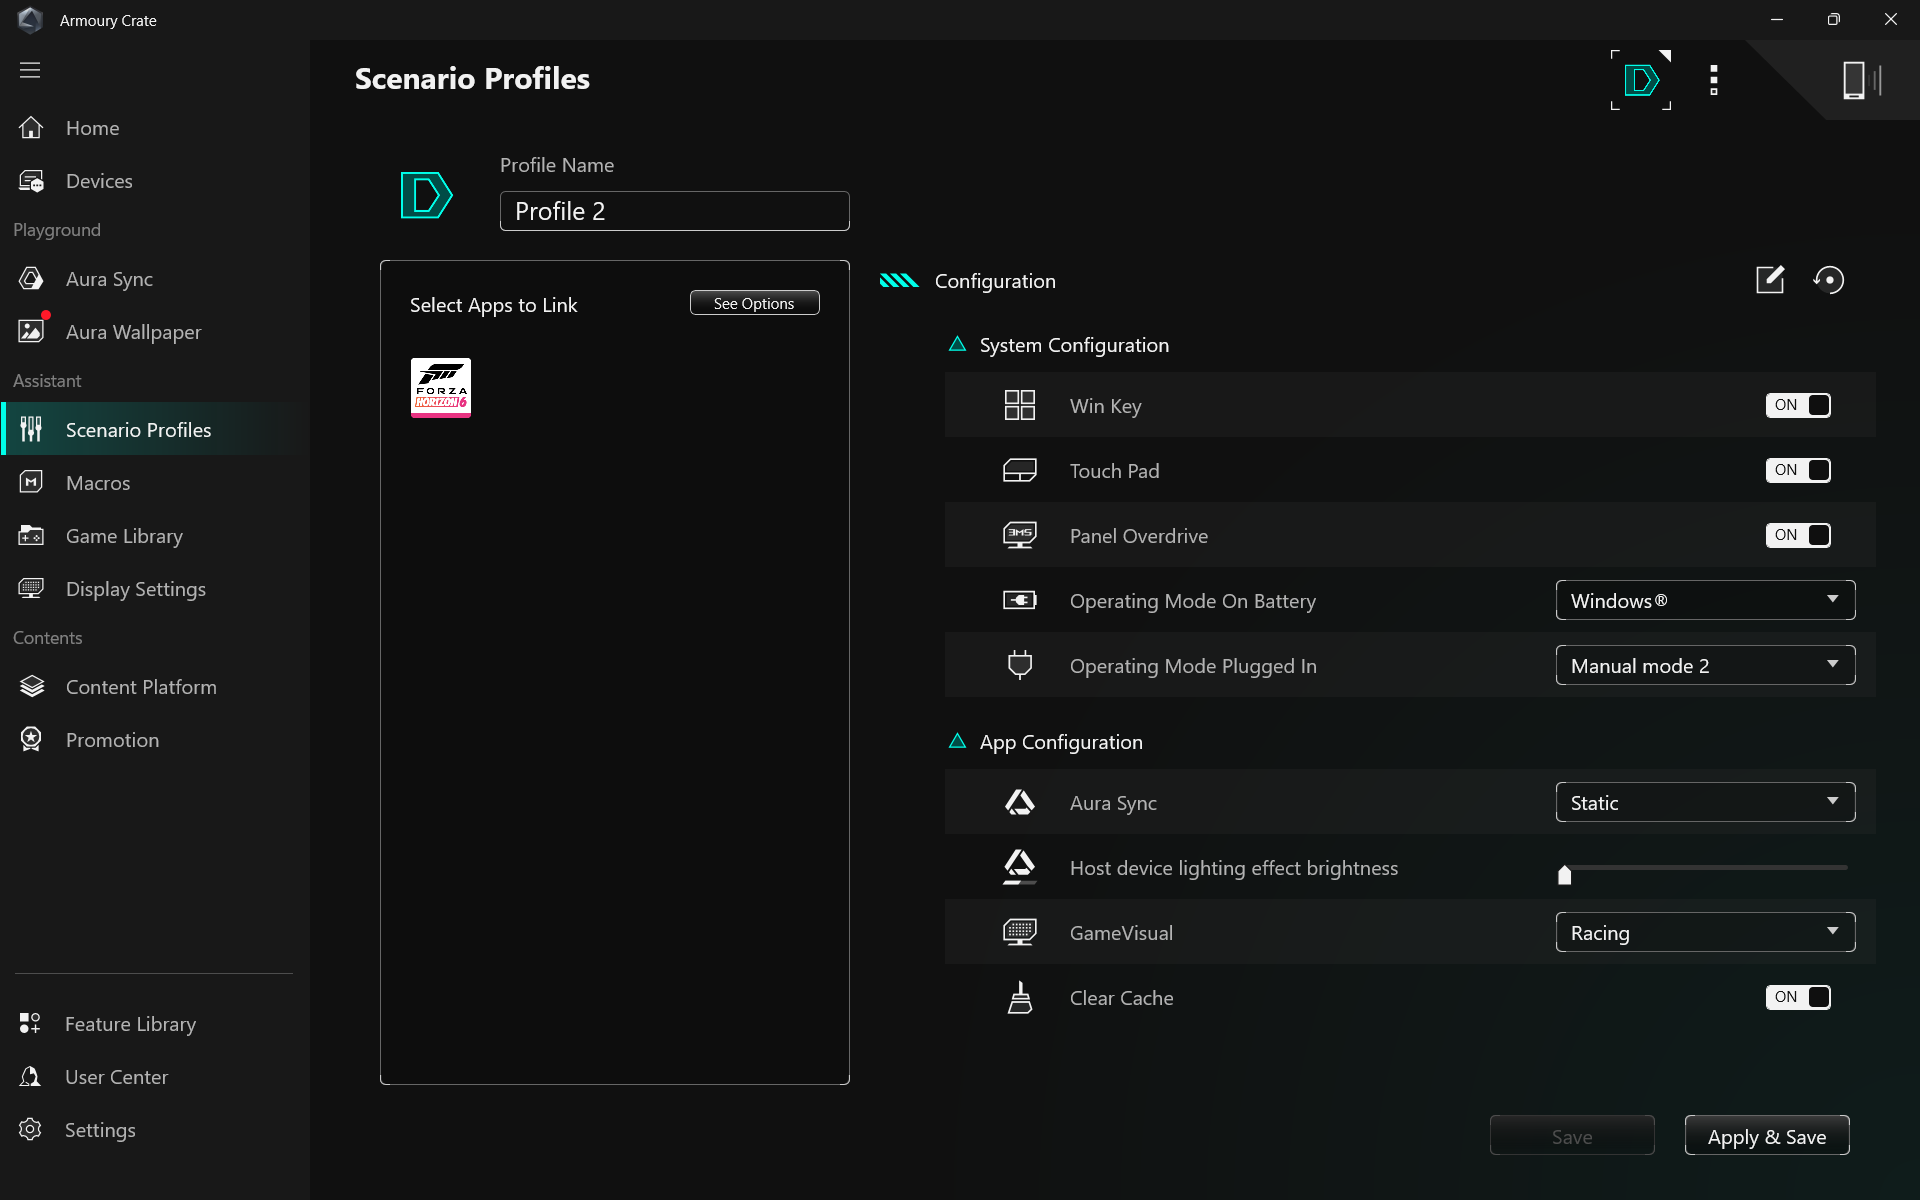Click the Operating Mode On Battery icon
Screen dimensions: 1920x1200
(1020, 600)
